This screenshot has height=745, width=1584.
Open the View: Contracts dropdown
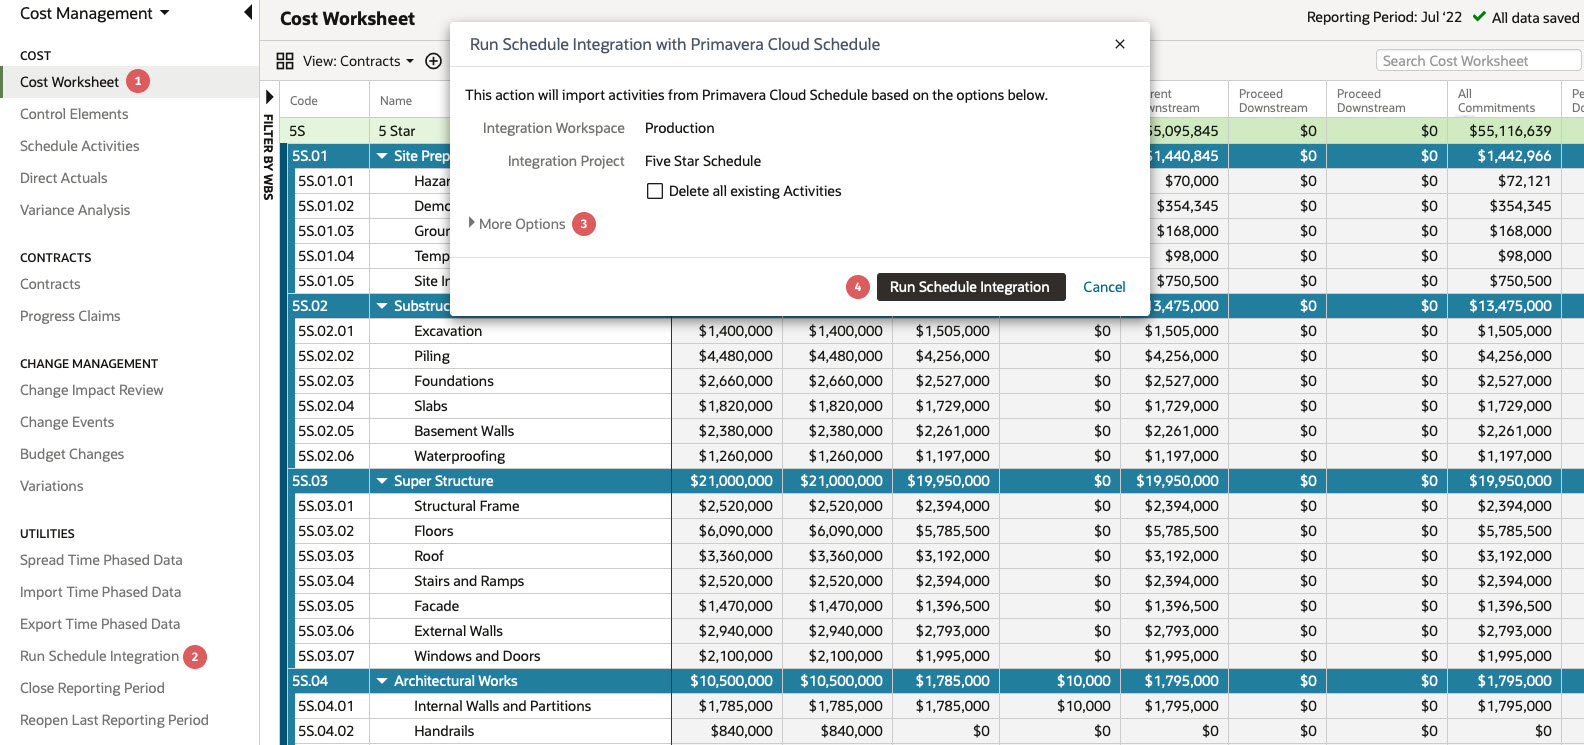(x=358, y=61)
